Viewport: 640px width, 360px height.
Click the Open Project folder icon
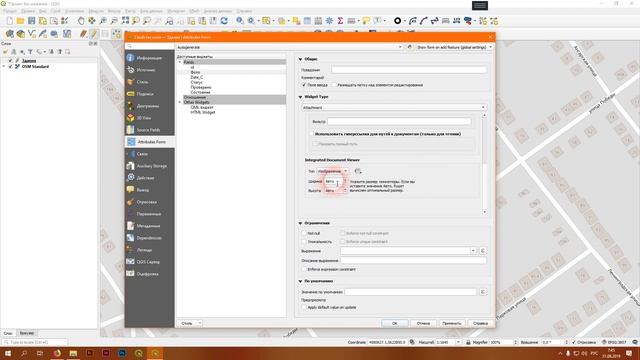[x=20, y=21]
